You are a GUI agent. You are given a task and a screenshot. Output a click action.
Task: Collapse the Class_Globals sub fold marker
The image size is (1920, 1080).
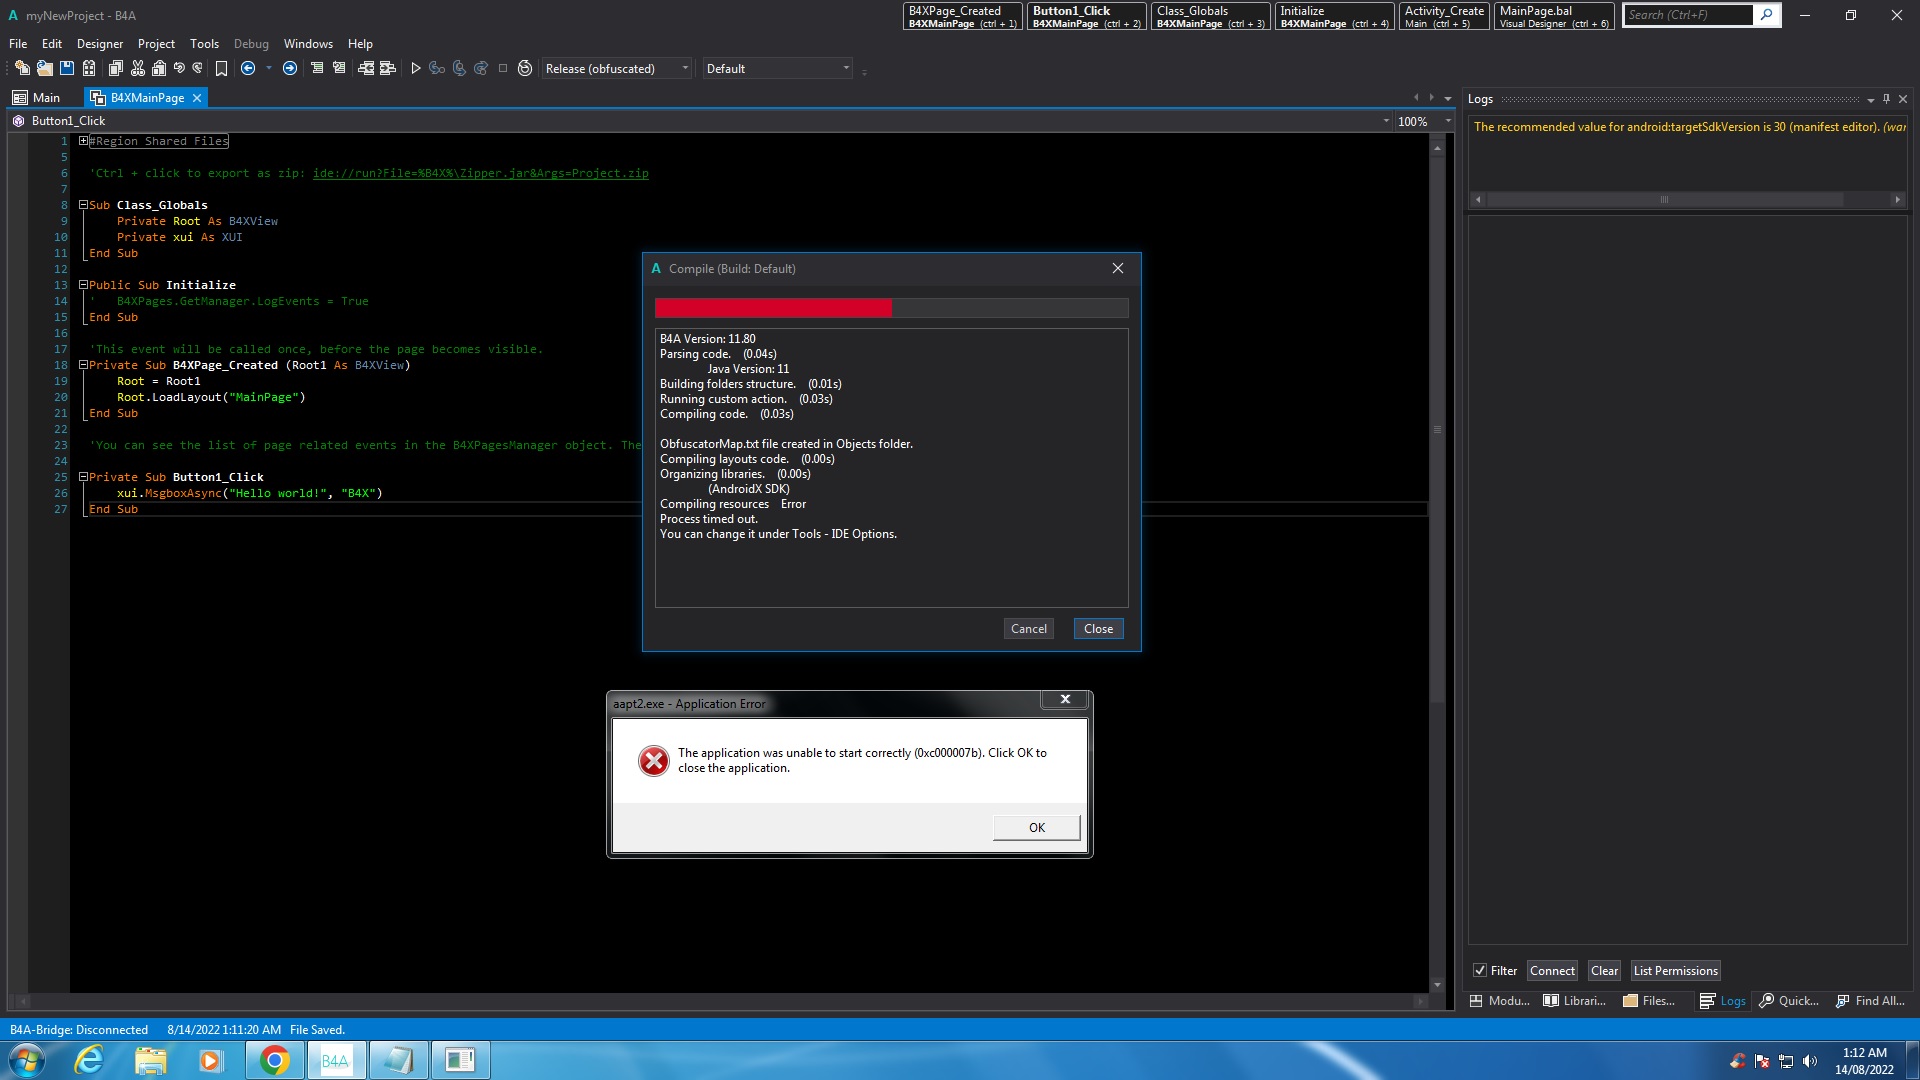coord(84,205)
